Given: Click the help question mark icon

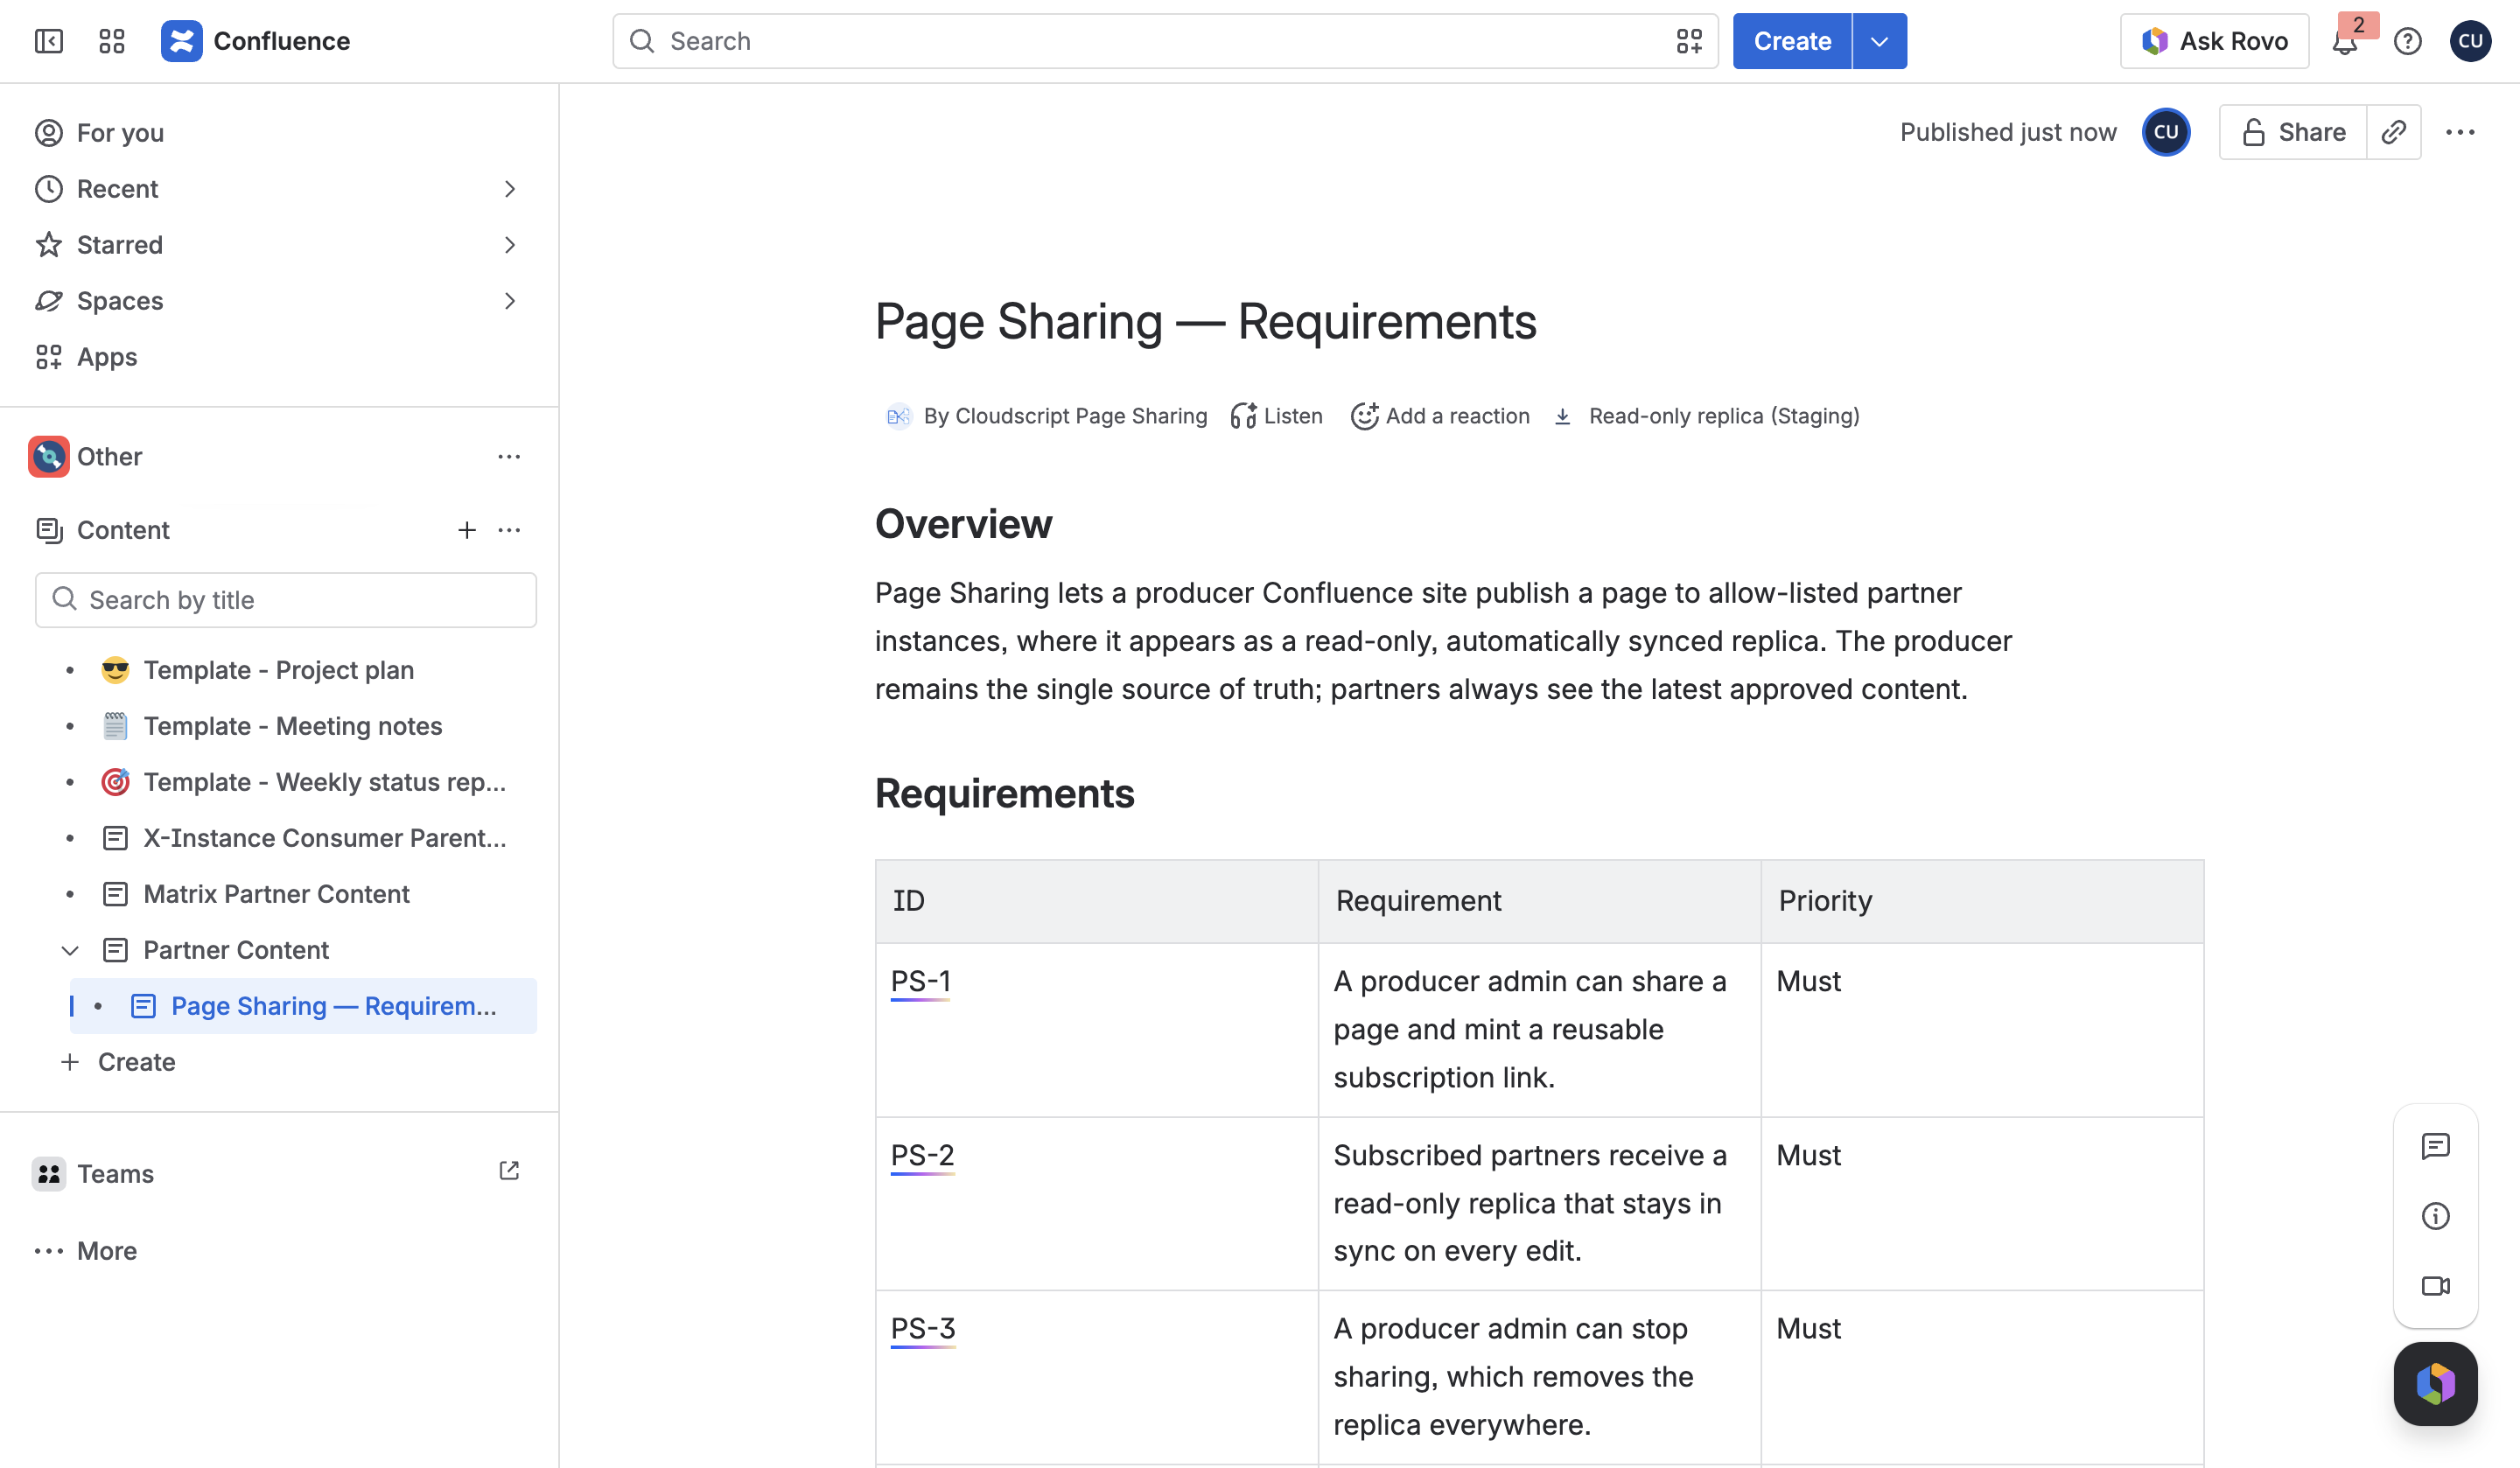Looking at the screenshot, I should 2408,41.
